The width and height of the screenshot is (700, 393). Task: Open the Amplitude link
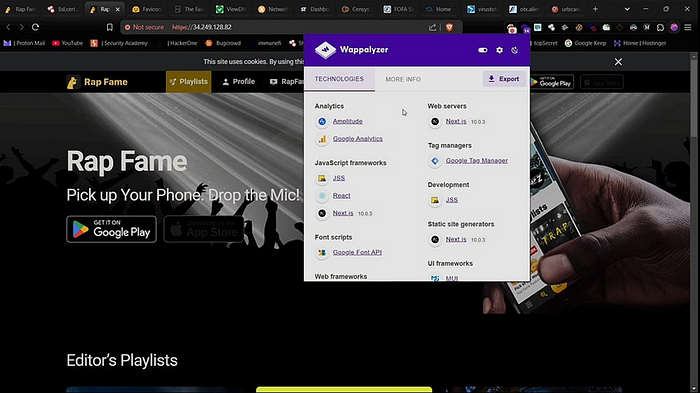pos(347,121)
